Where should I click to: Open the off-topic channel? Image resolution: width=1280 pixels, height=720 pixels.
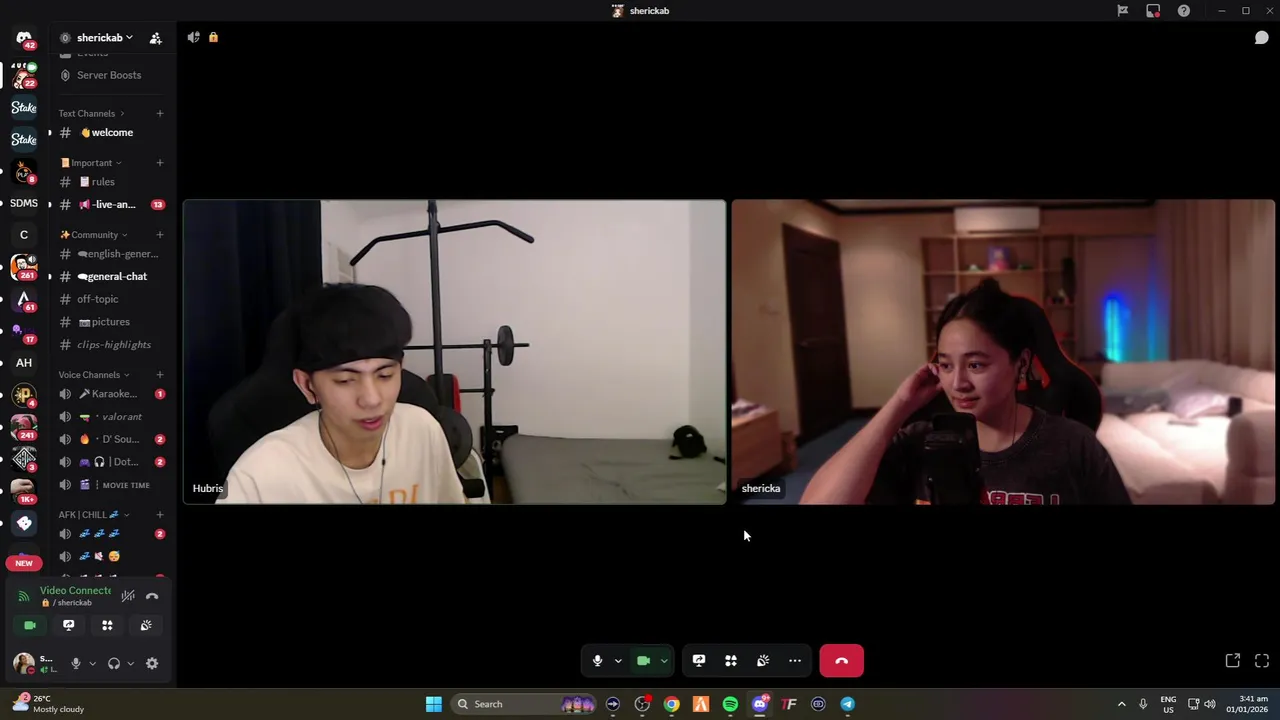point(110,299)
